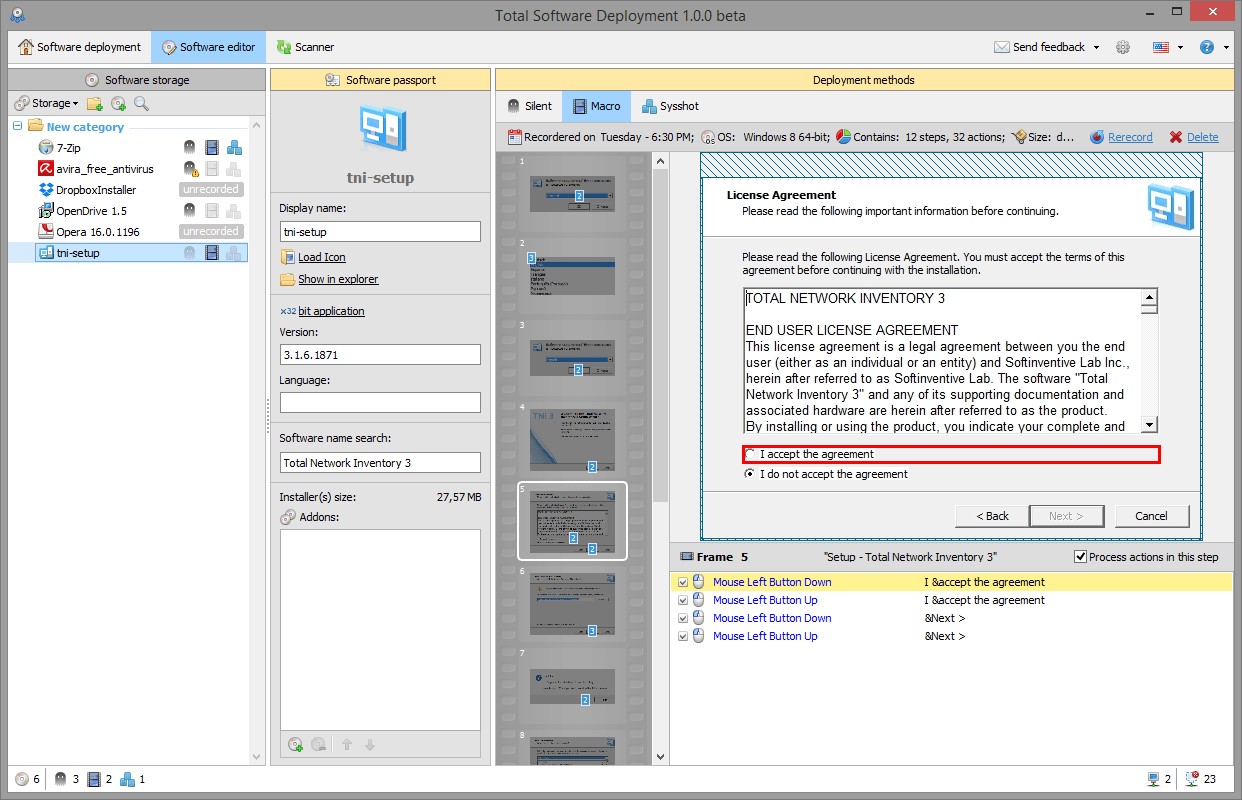Uncheck the first Mouse Left Button Down action
The width and height of the screenshot is (1242, 800).
pos(683,582)
